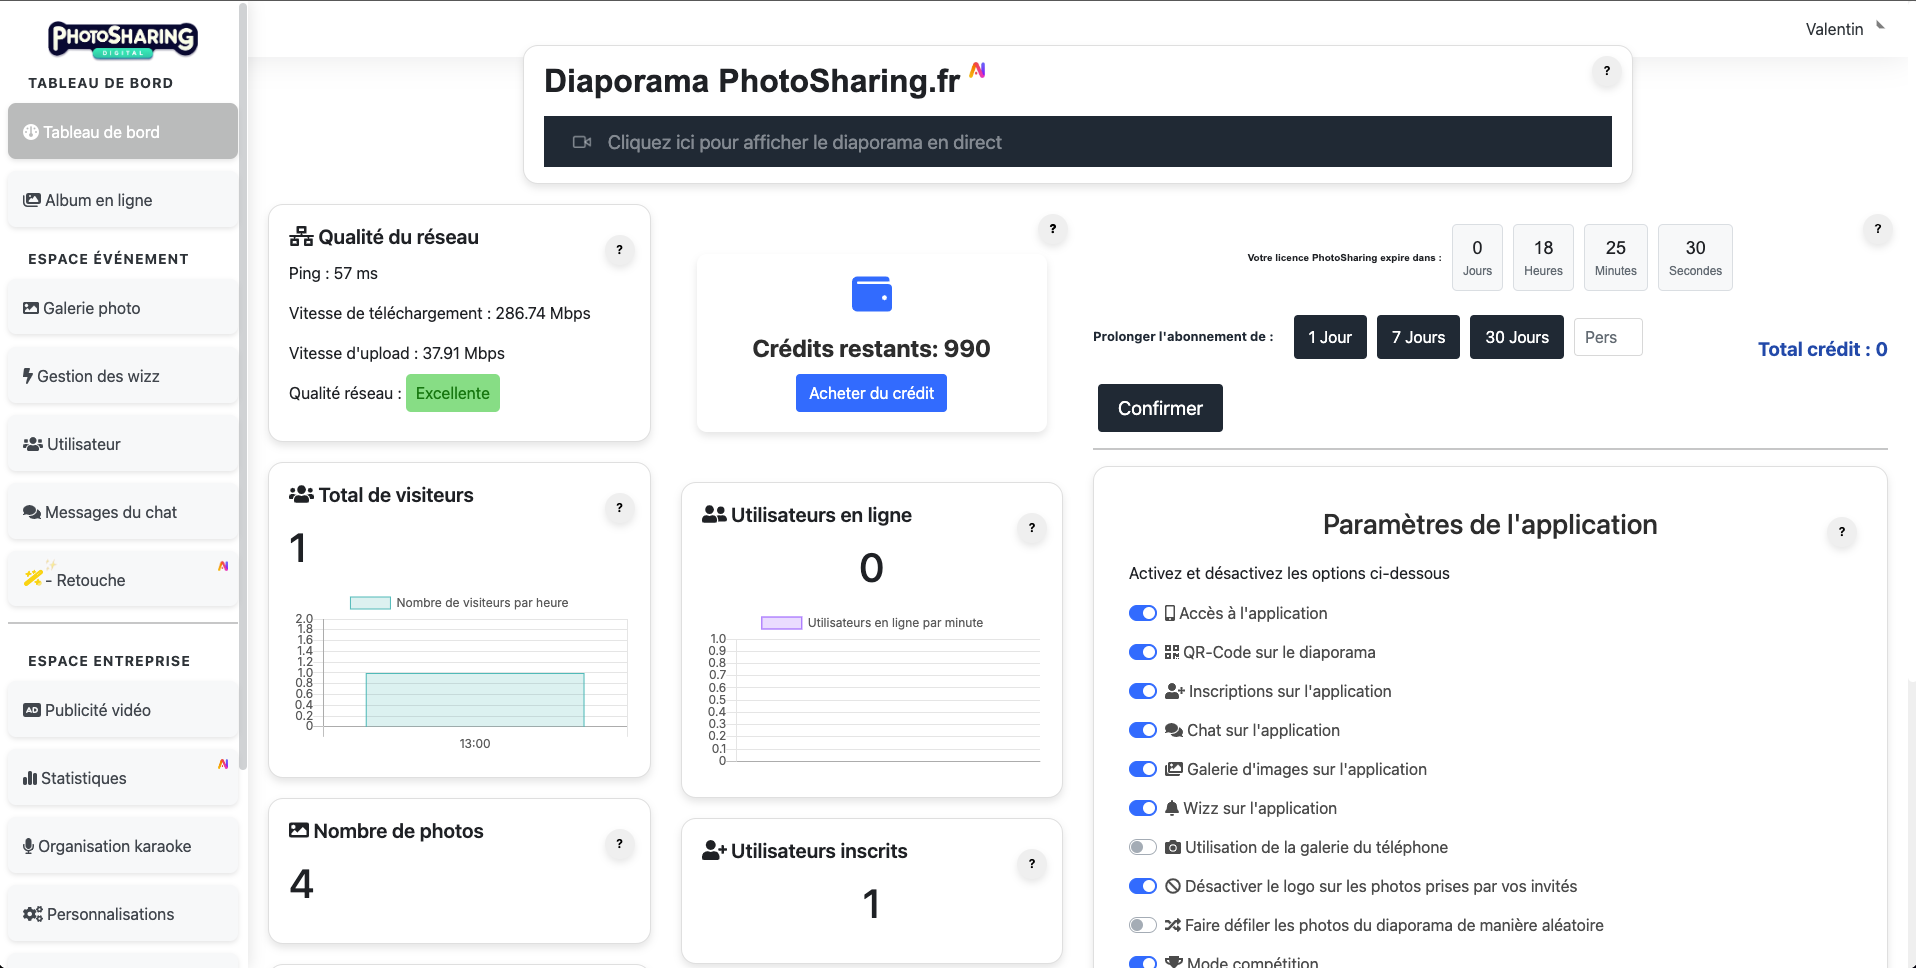Viewport: 1916px width, 968px height.
Task: Toggle QR-Code sur le diaporama switch
Action: pos(1143,652)
